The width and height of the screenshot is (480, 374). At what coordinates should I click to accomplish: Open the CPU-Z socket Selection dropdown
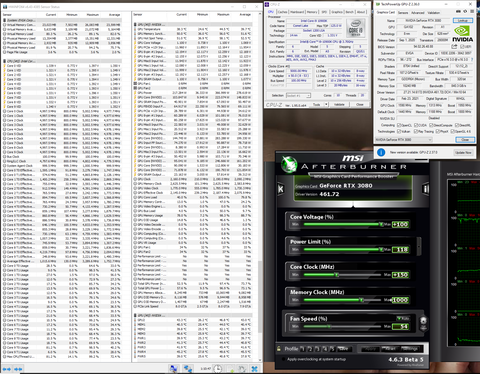point(298,95)
